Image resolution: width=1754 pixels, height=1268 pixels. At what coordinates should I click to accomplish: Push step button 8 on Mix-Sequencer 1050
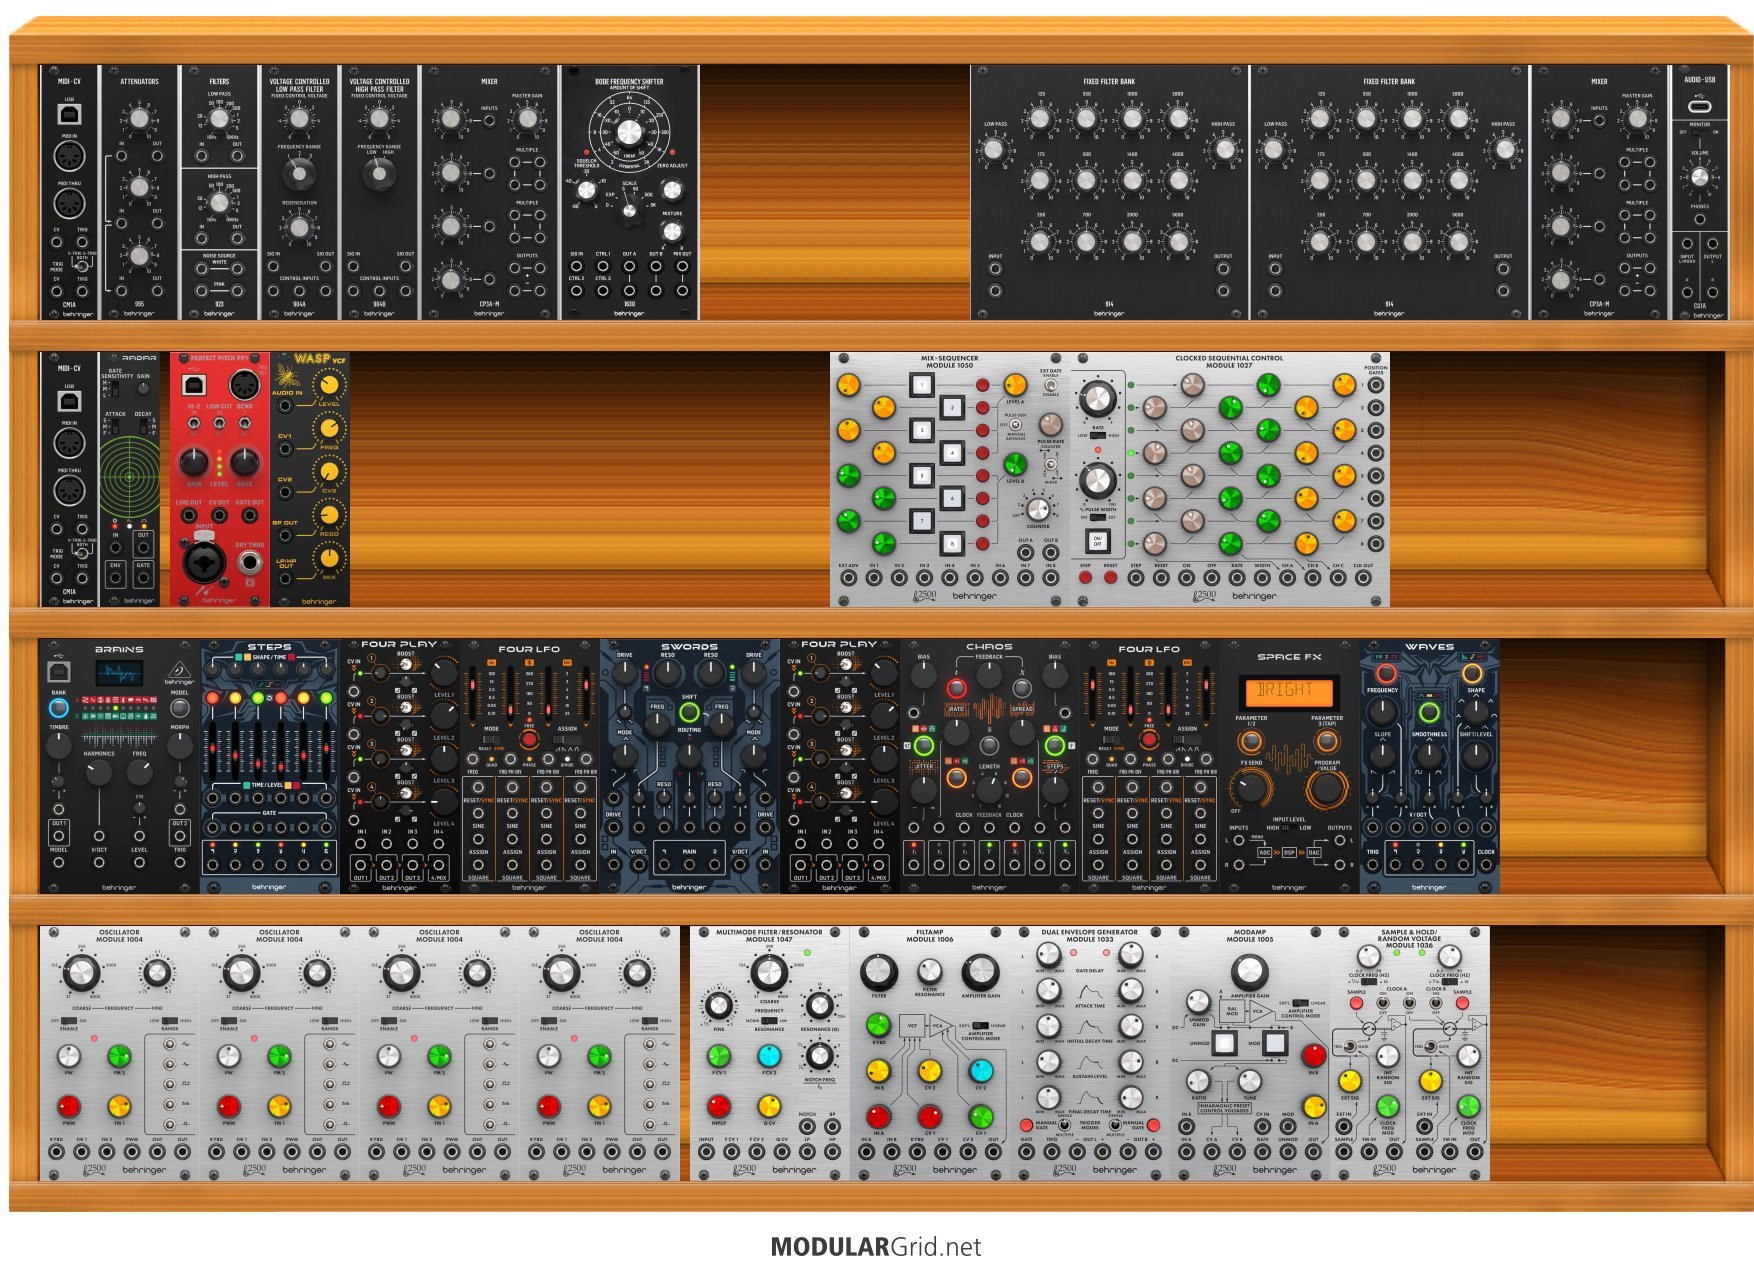pos(952,543)
